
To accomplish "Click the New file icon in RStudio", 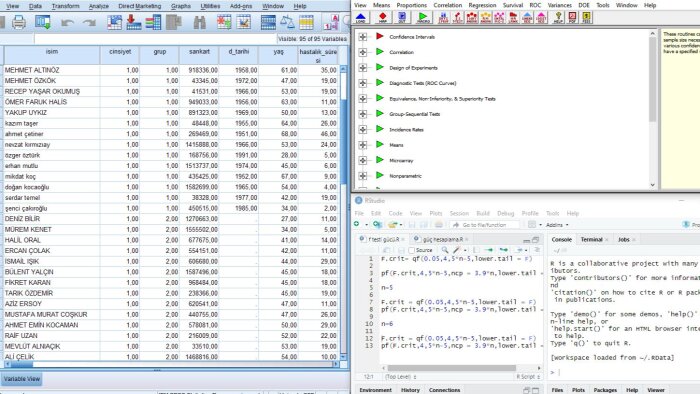I will pos(357,224).
